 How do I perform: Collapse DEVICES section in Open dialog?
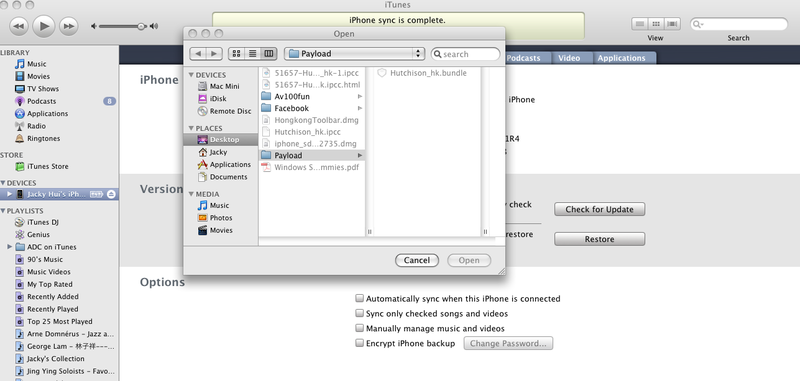pos(191,75)
